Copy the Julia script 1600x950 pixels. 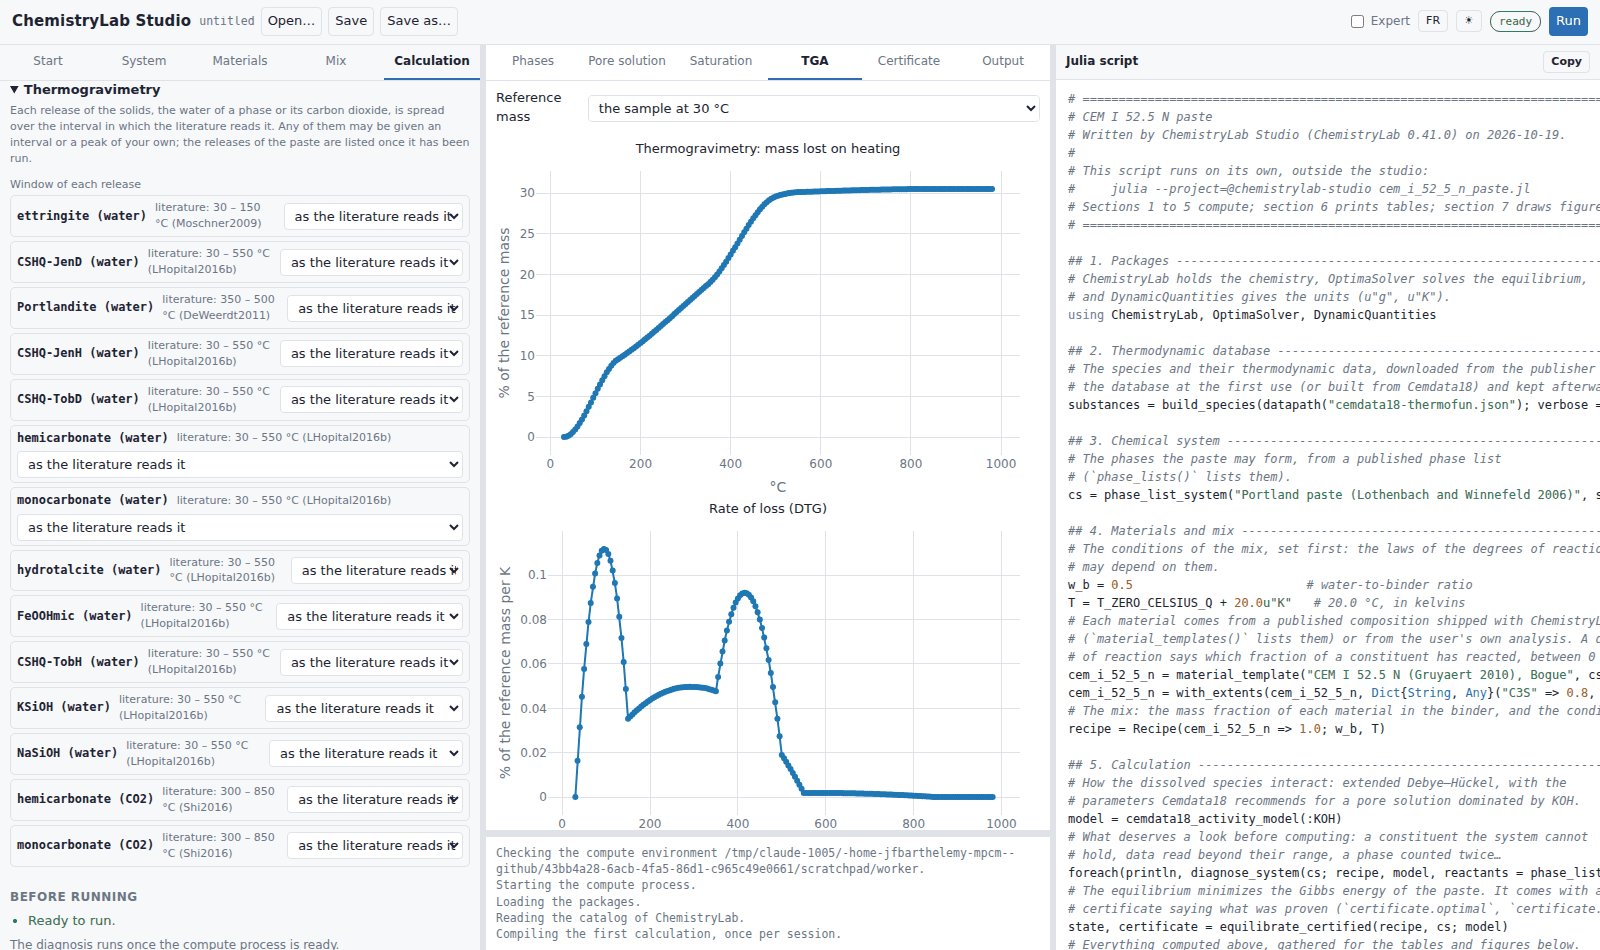tap(1566, 61)
